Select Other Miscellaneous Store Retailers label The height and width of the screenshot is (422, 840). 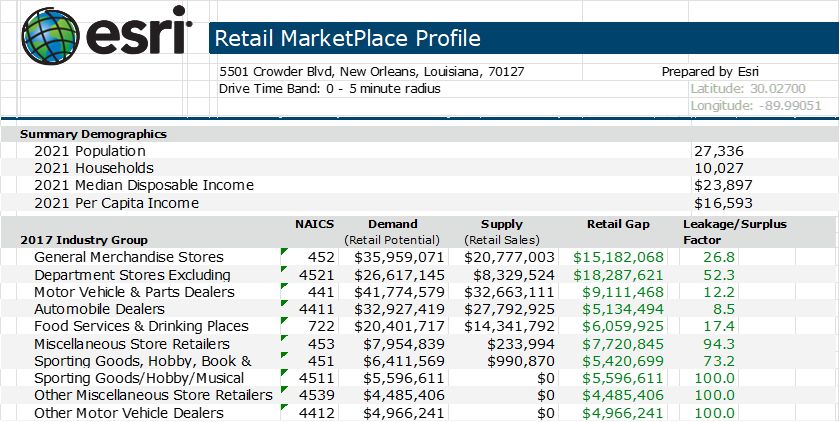pos(154,395)
